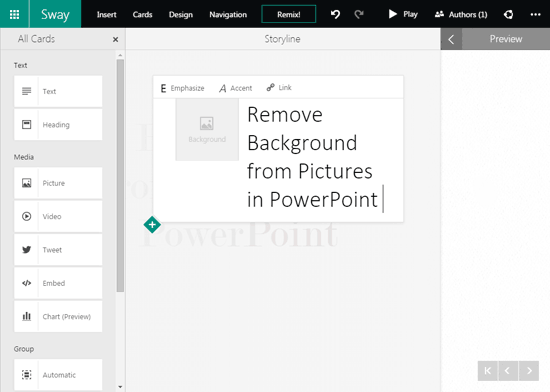Close the All Cards panel
This screenshot has width=550, height=392.
115,40
